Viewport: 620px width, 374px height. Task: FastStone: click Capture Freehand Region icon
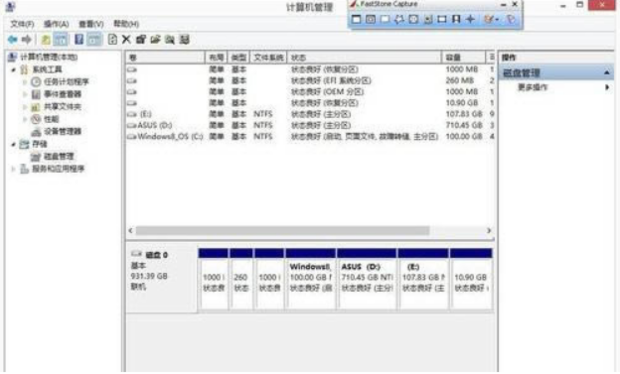pyautogui.click(x=399, y=19)
